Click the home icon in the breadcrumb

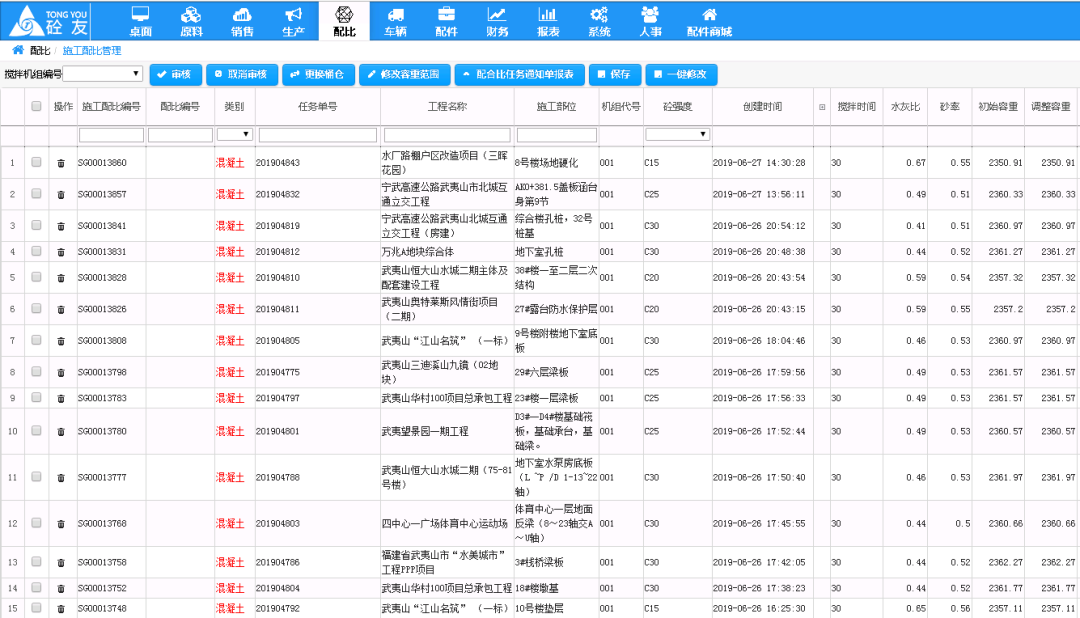click(x=18, y=50)
